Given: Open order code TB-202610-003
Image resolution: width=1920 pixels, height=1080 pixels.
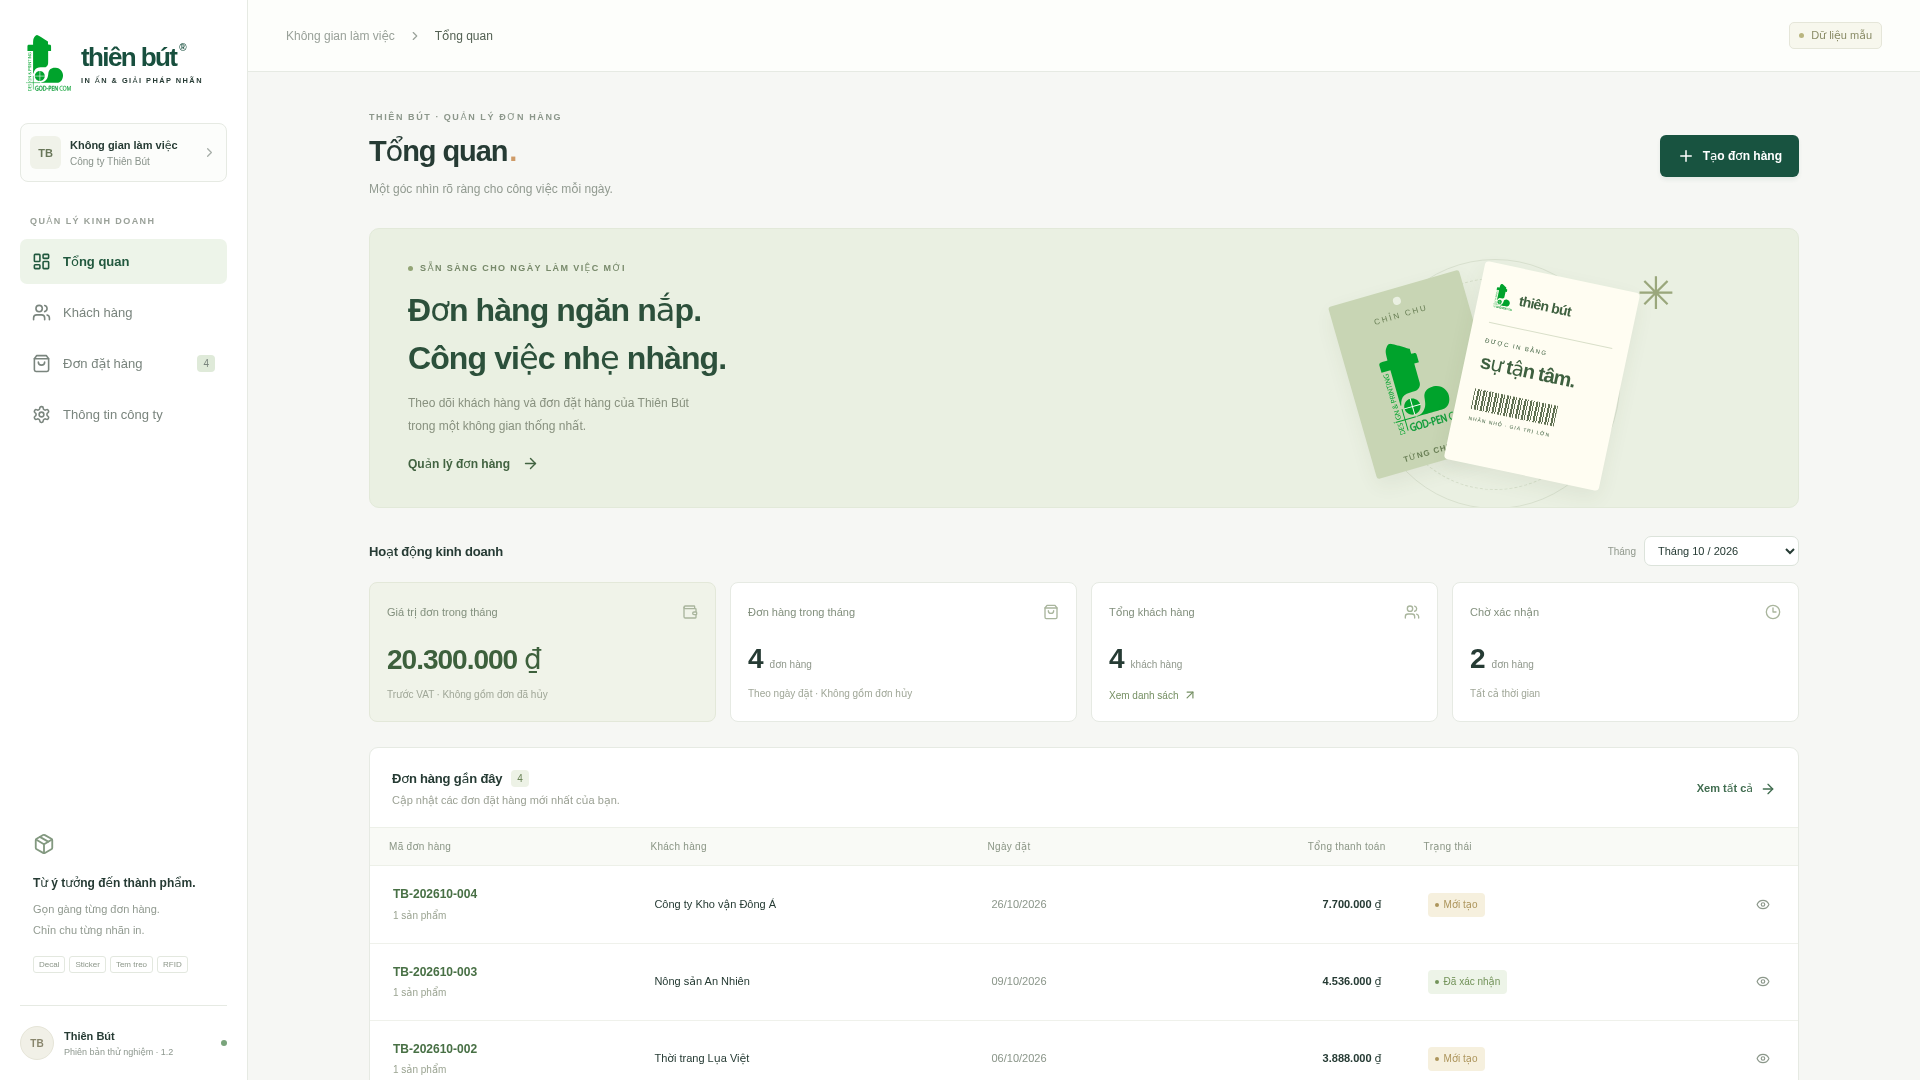Looking at the screenshot, I should pos(435,973).
